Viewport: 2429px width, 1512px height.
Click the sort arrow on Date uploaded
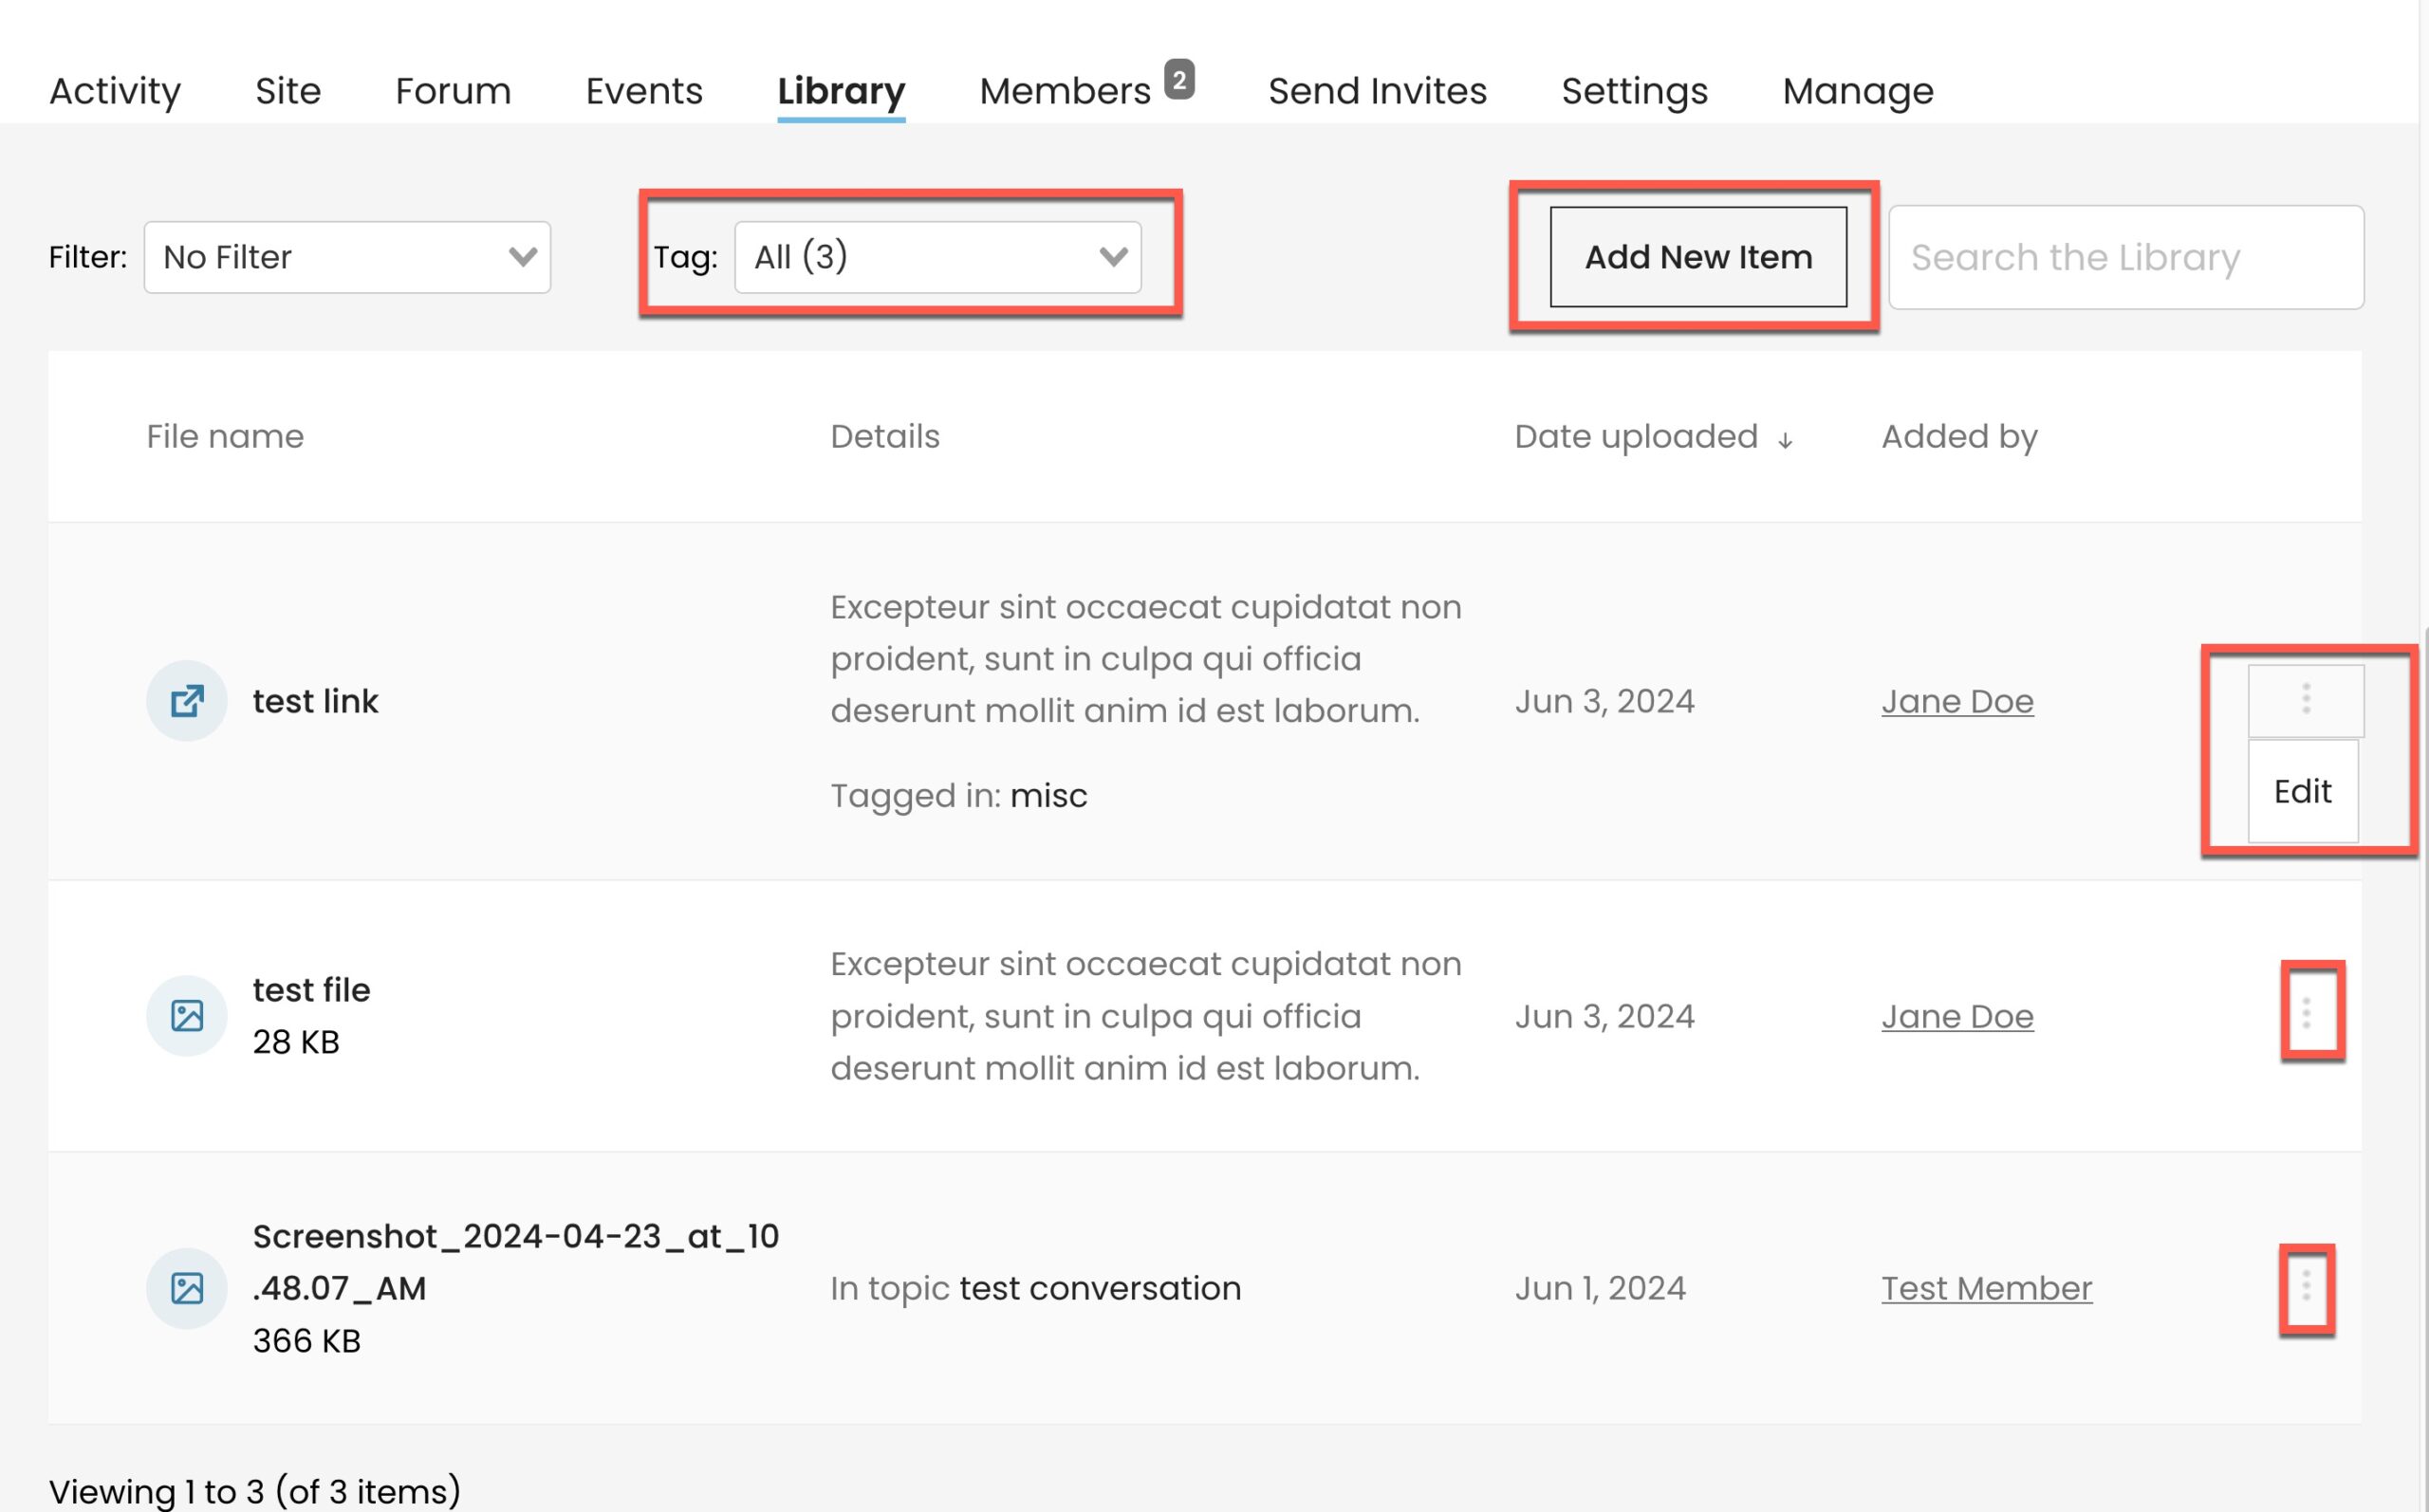(1785, 439)
